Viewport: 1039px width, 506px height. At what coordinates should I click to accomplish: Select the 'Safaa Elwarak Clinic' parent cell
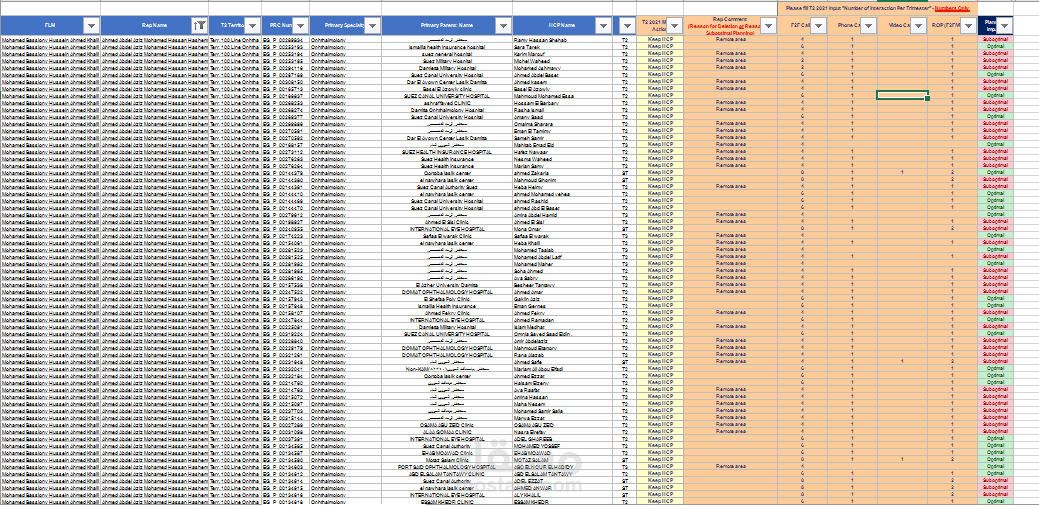(447, 236)
